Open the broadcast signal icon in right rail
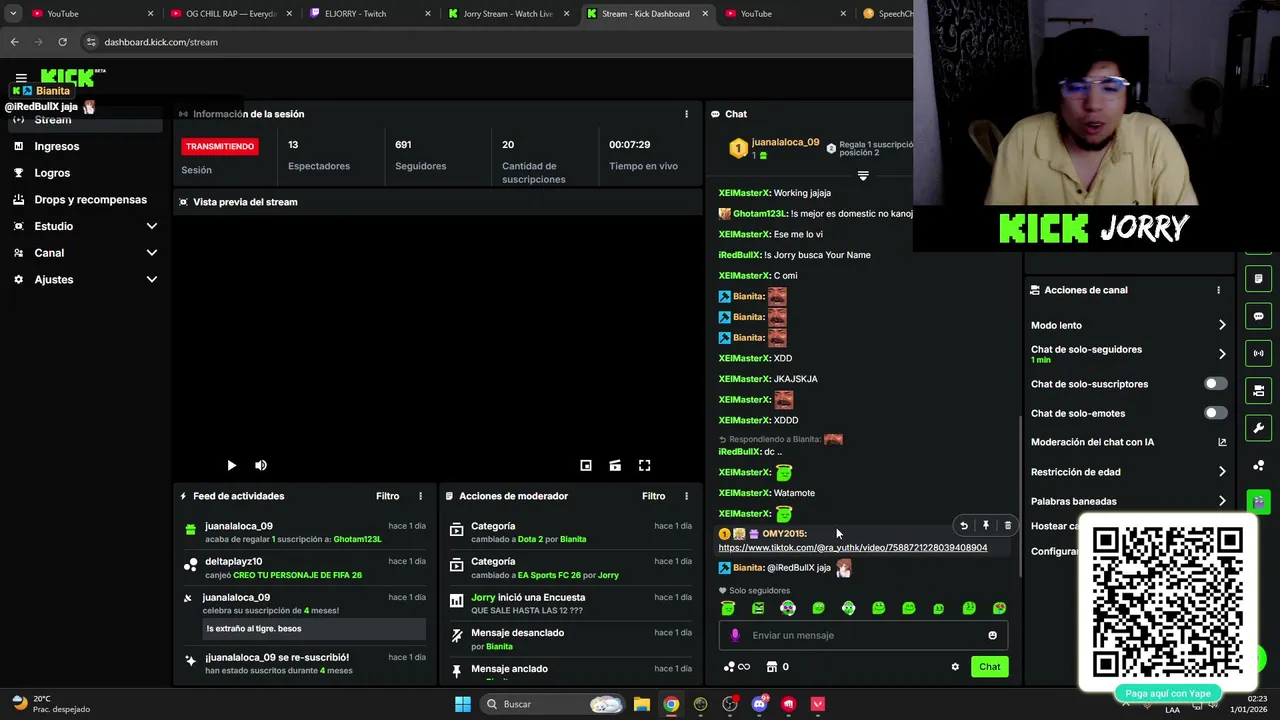Image resolution: width=1280 pixels, height=720 pixels. [1259, 353]
